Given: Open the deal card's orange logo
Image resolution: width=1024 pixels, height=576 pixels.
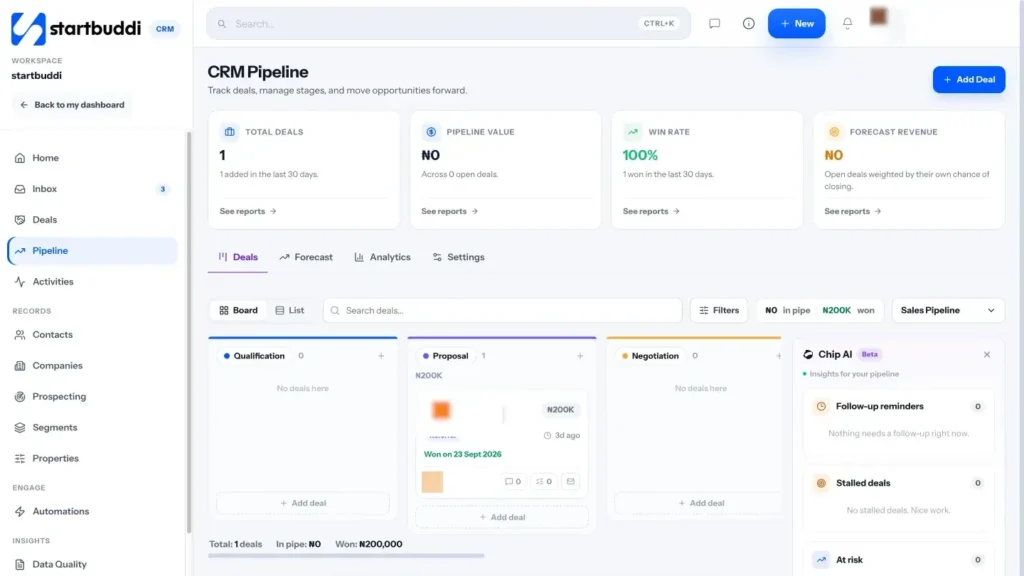Looking at the screenshot, I should coord(441,410).
